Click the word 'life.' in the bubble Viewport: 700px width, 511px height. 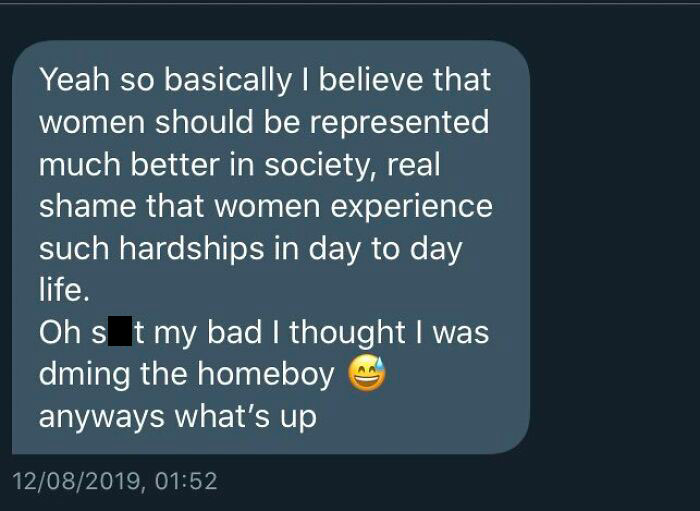(64, 289)
